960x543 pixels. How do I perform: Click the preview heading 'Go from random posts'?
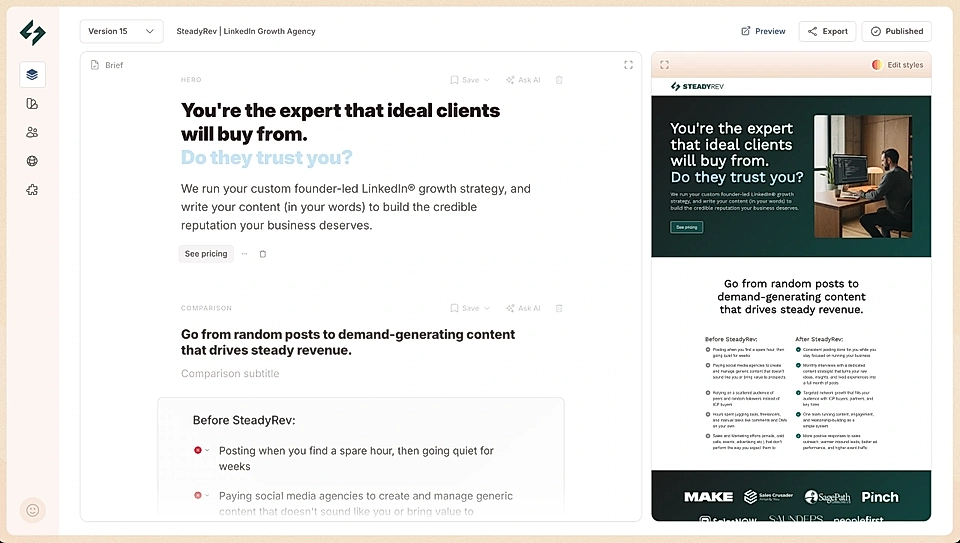(791, 297)
